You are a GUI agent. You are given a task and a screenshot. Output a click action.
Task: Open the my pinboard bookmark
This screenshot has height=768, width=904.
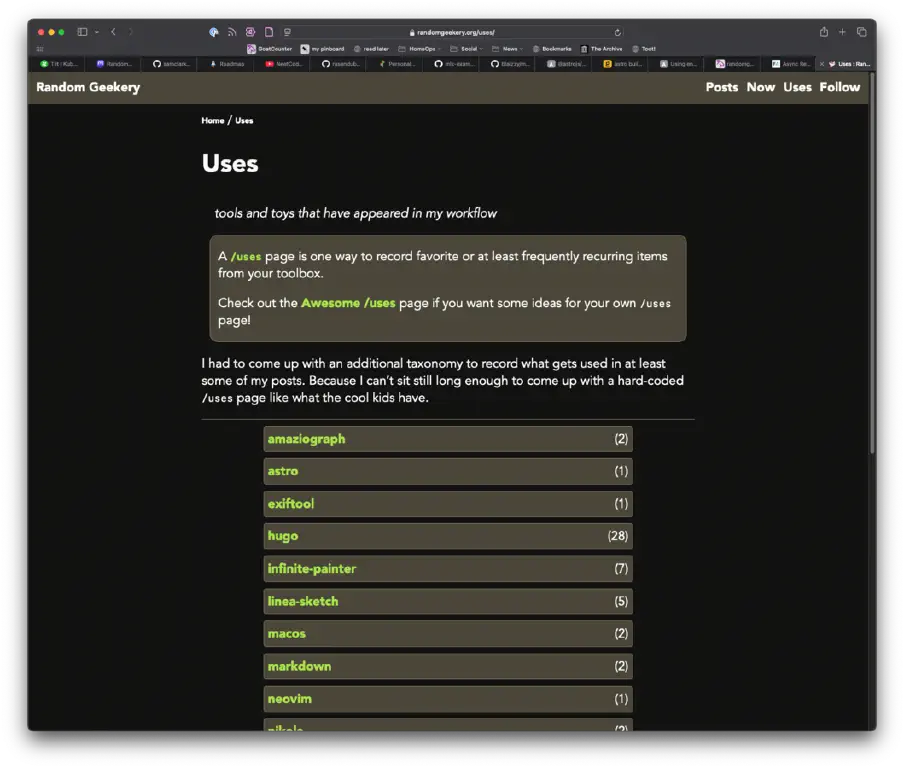[x=322, y=49]
